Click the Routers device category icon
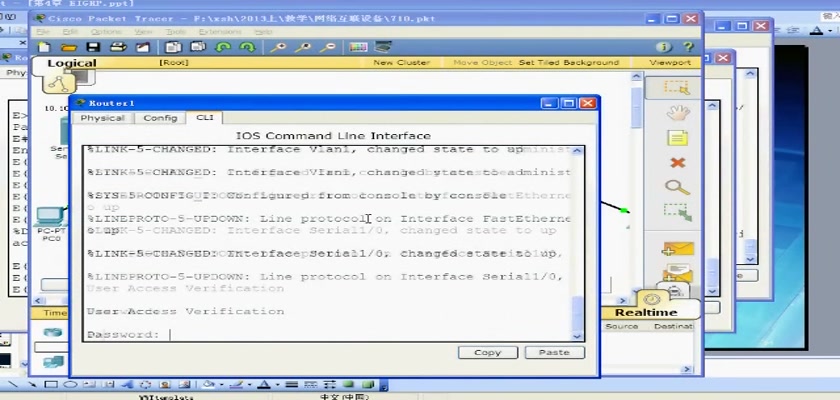 (53, 333)
